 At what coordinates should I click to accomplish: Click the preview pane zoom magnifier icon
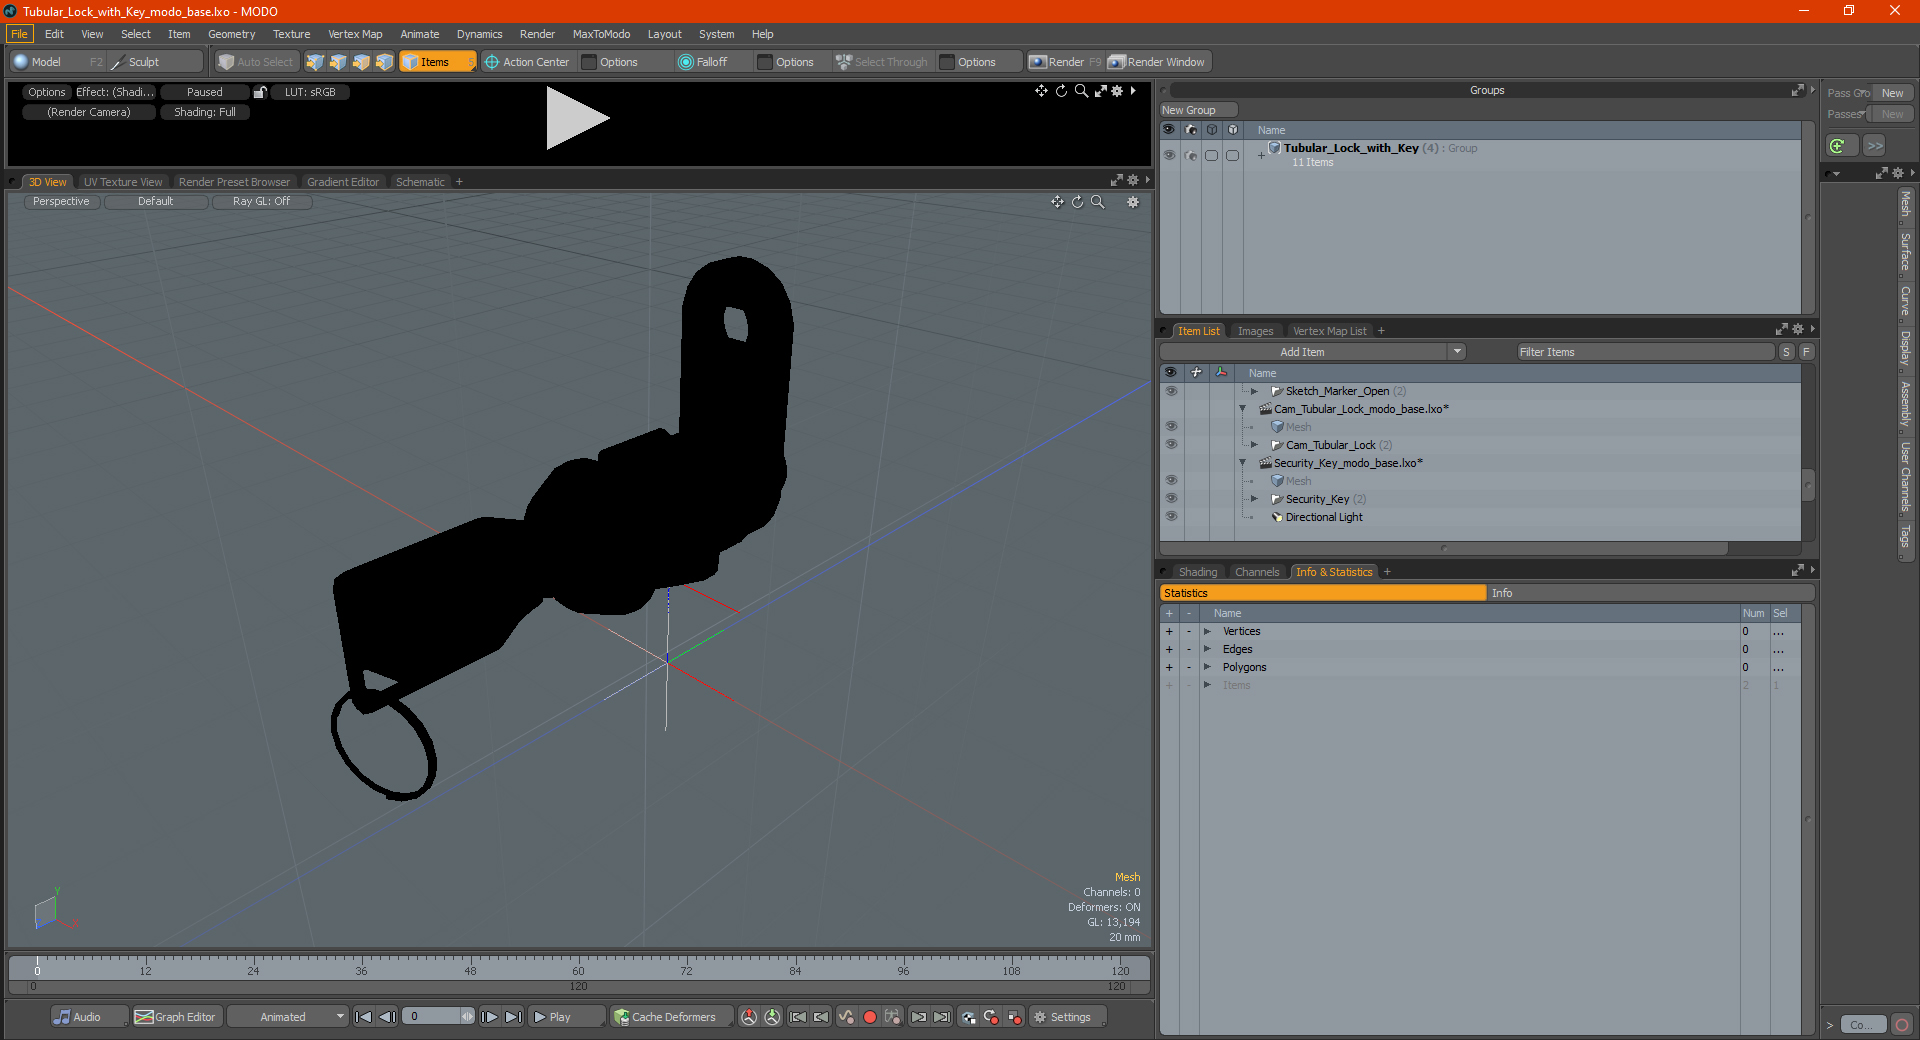click(x=1081, y=91)
